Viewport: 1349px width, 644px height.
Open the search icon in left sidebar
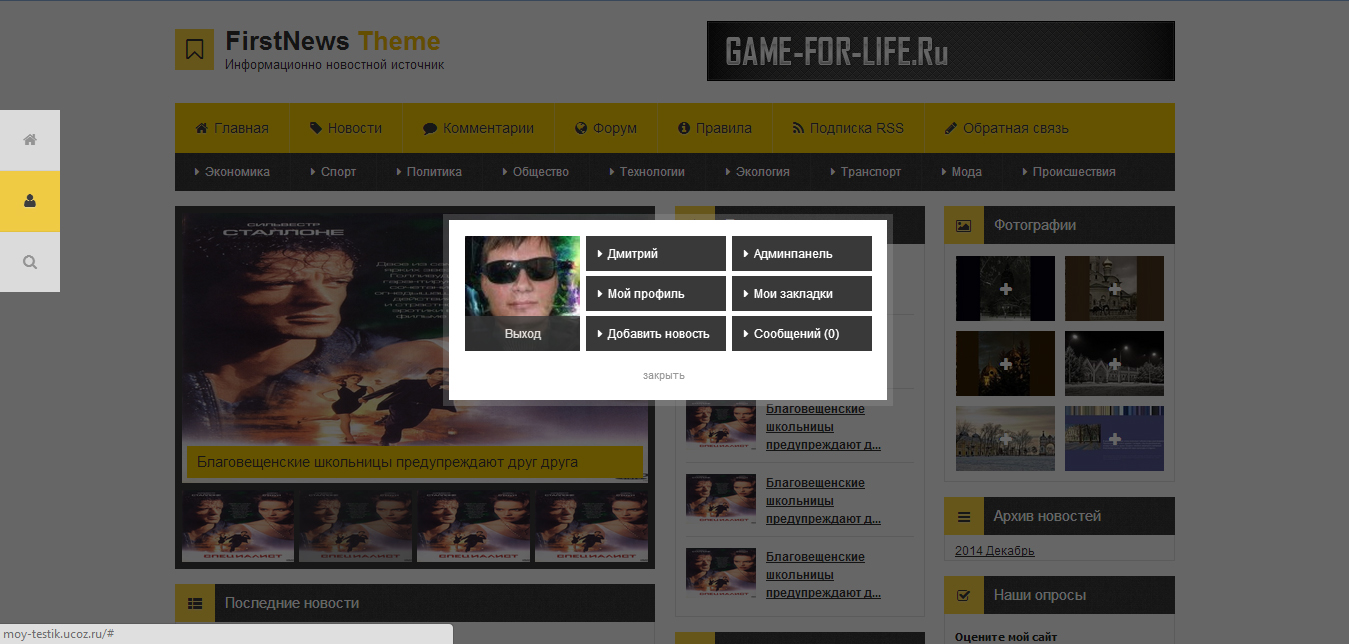tap(30, 262)
